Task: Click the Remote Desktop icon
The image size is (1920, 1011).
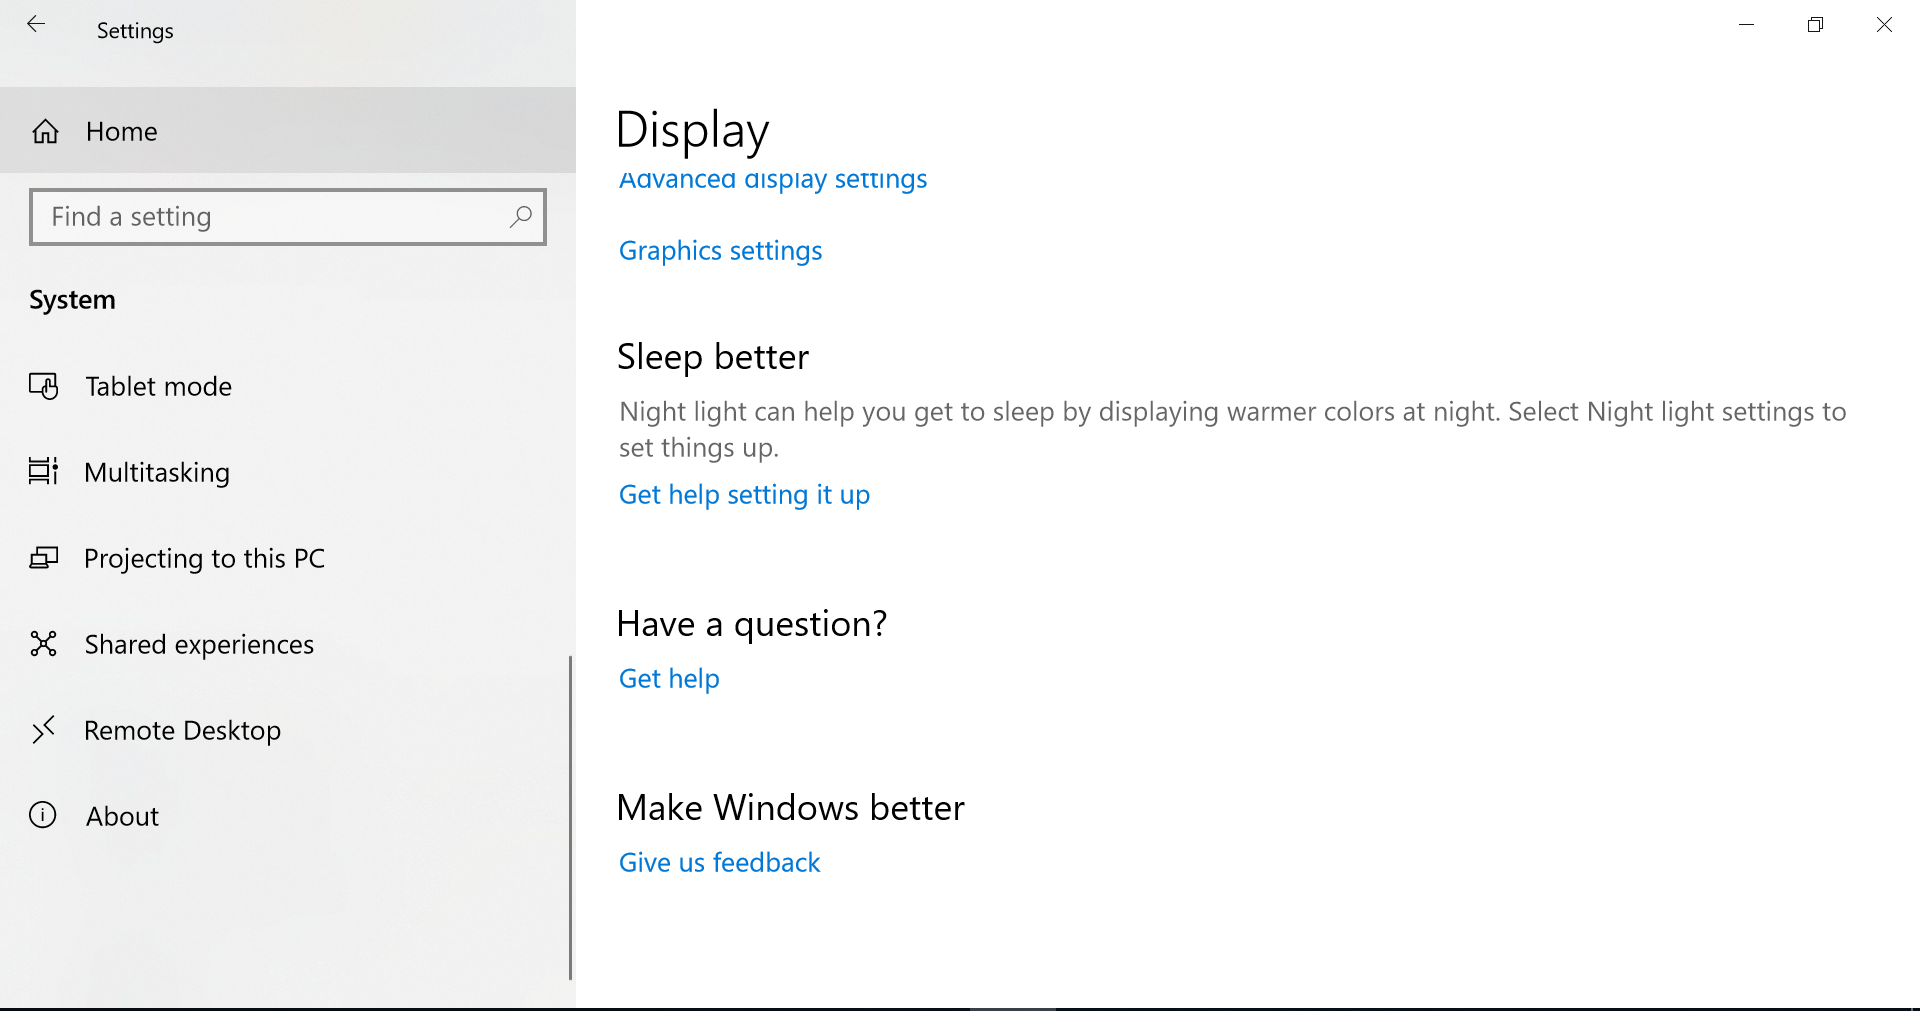Action: click(44, 730)
